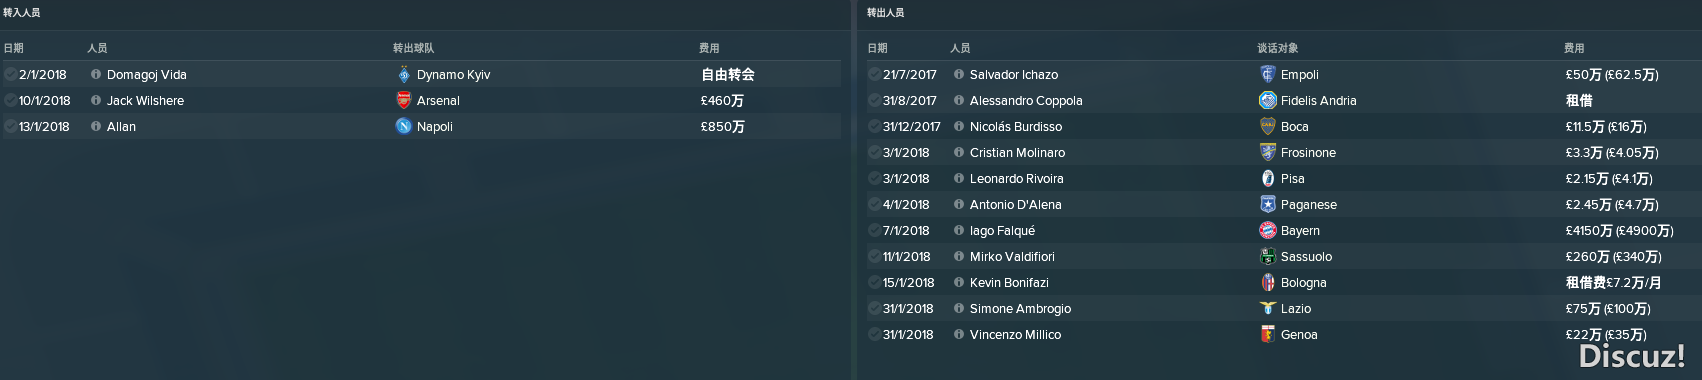The width and height of the screenshot is (1702, 380).
Task: Select the 转出人员 section heading
Action: pyautogui.click(x=886, y=13)
